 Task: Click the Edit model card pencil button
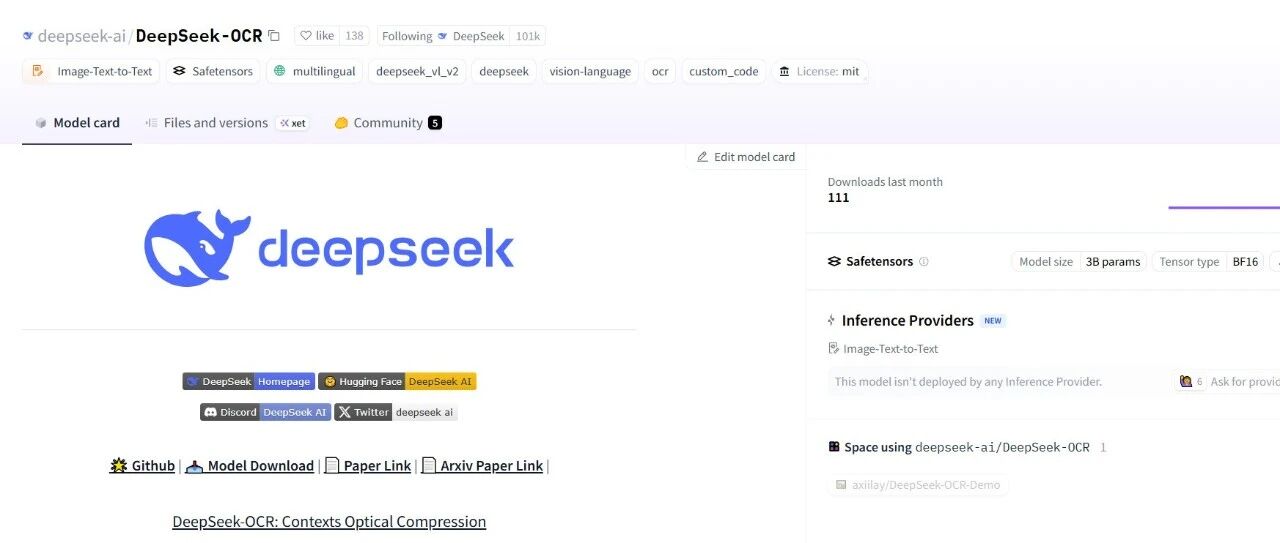[x=746, y=157]
